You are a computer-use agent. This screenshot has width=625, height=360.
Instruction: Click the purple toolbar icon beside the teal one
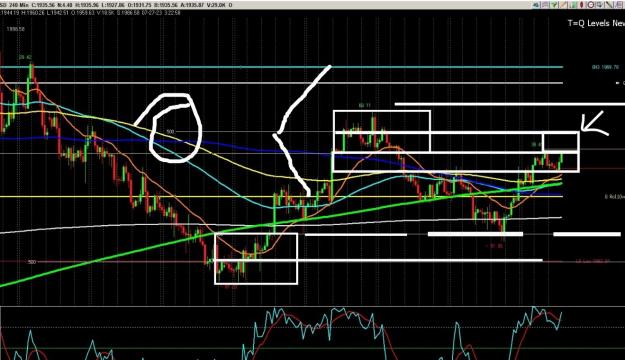tap(545, 5)
